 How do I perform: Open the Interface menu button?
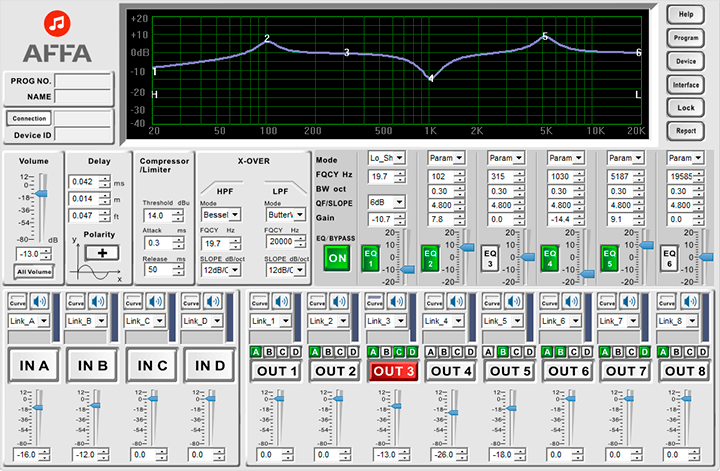[x=686, y=84]
